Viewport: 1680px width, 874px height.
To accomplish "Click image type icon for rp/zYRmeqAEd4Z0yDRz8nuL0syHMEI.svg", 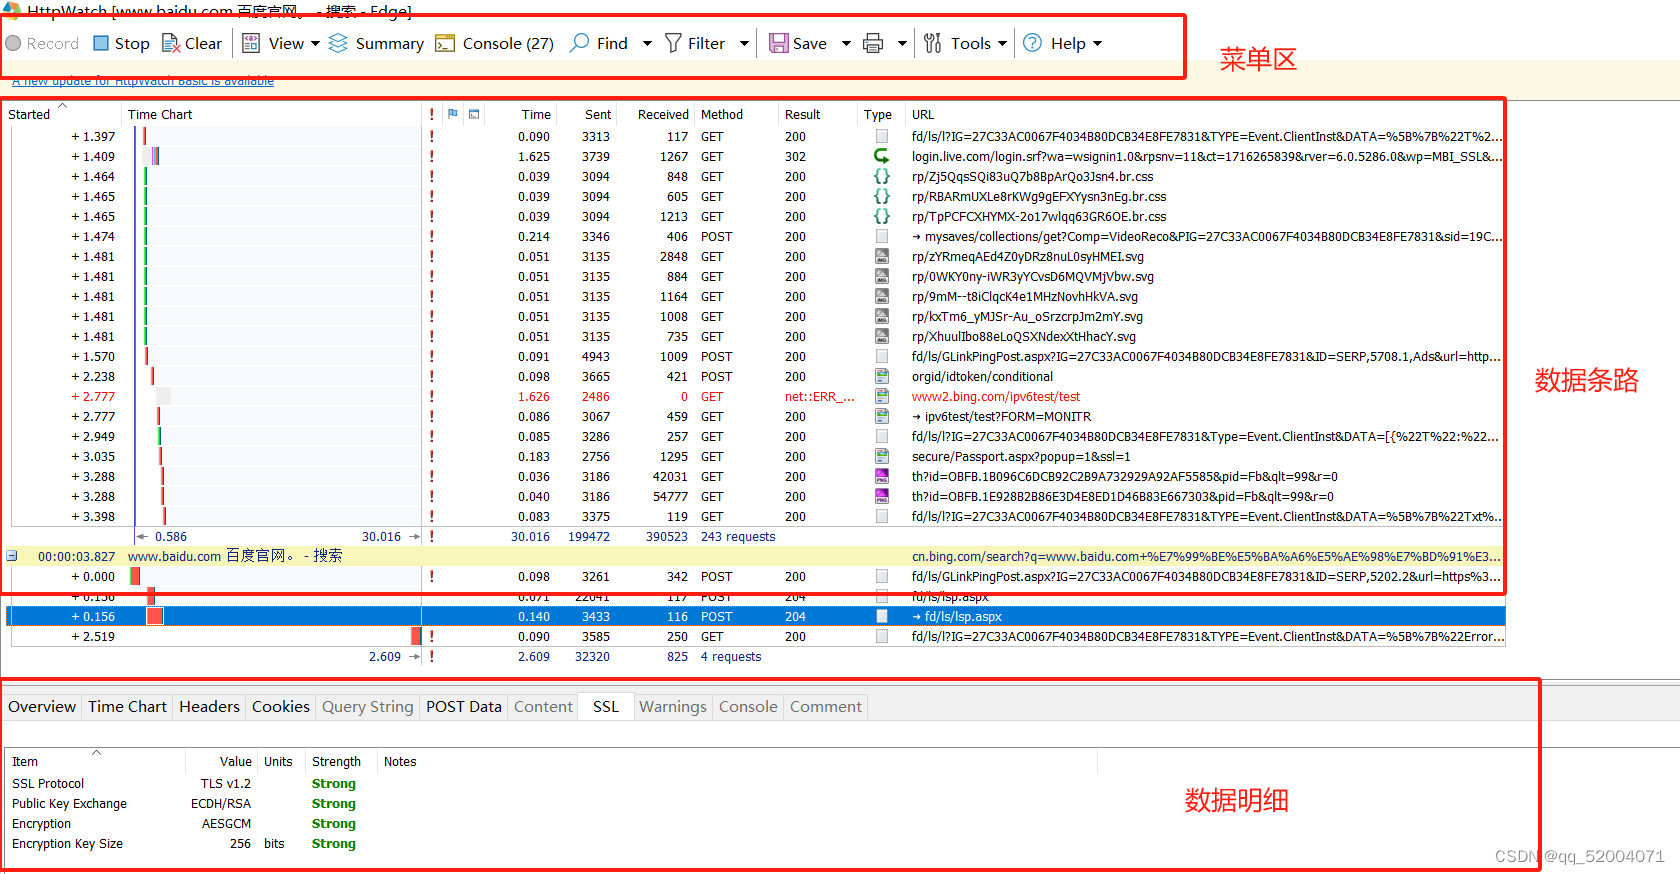I will coord(882,256).
